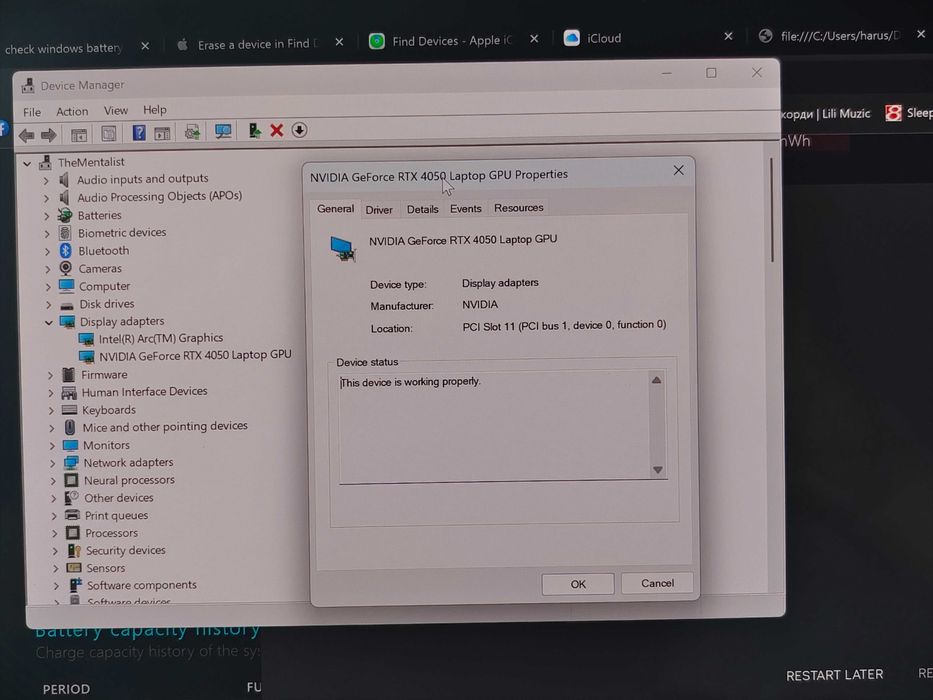Click the Device Manager vertical scrollbar
This screenshot has height=700, width=933.
click(772, 210)
